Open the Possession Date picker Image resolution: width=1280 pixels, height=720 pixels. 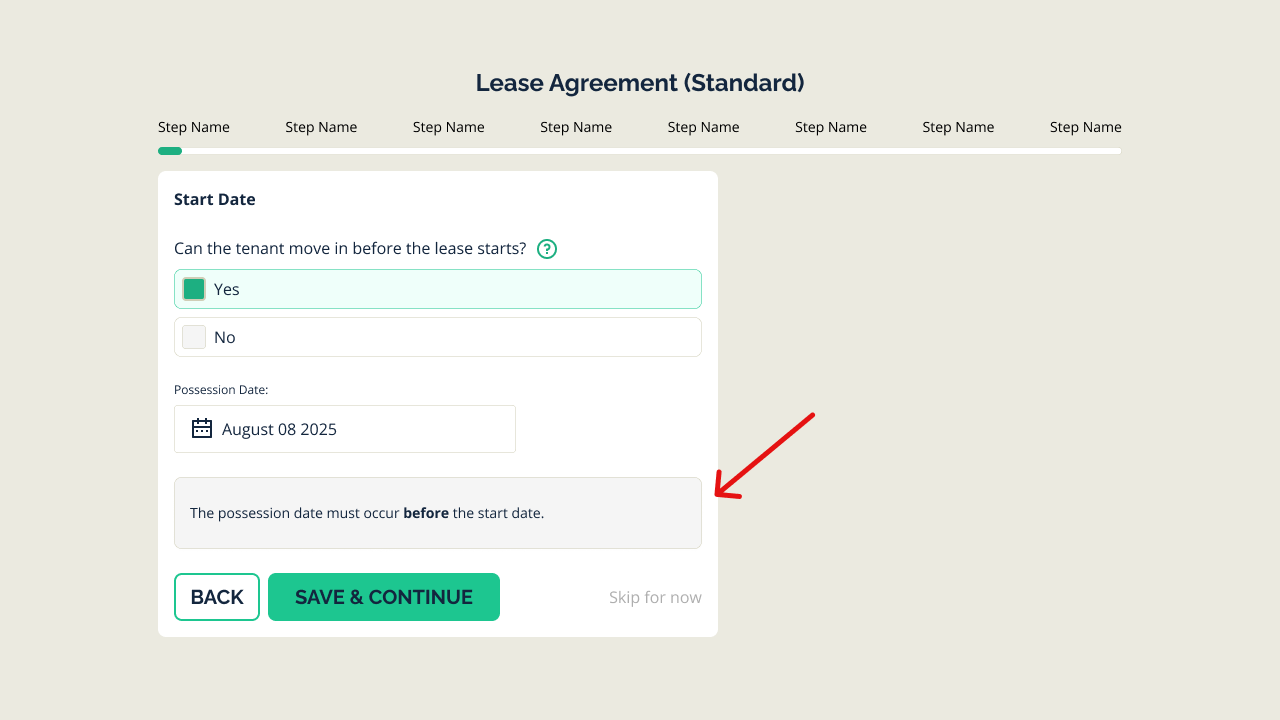point(345,428)
